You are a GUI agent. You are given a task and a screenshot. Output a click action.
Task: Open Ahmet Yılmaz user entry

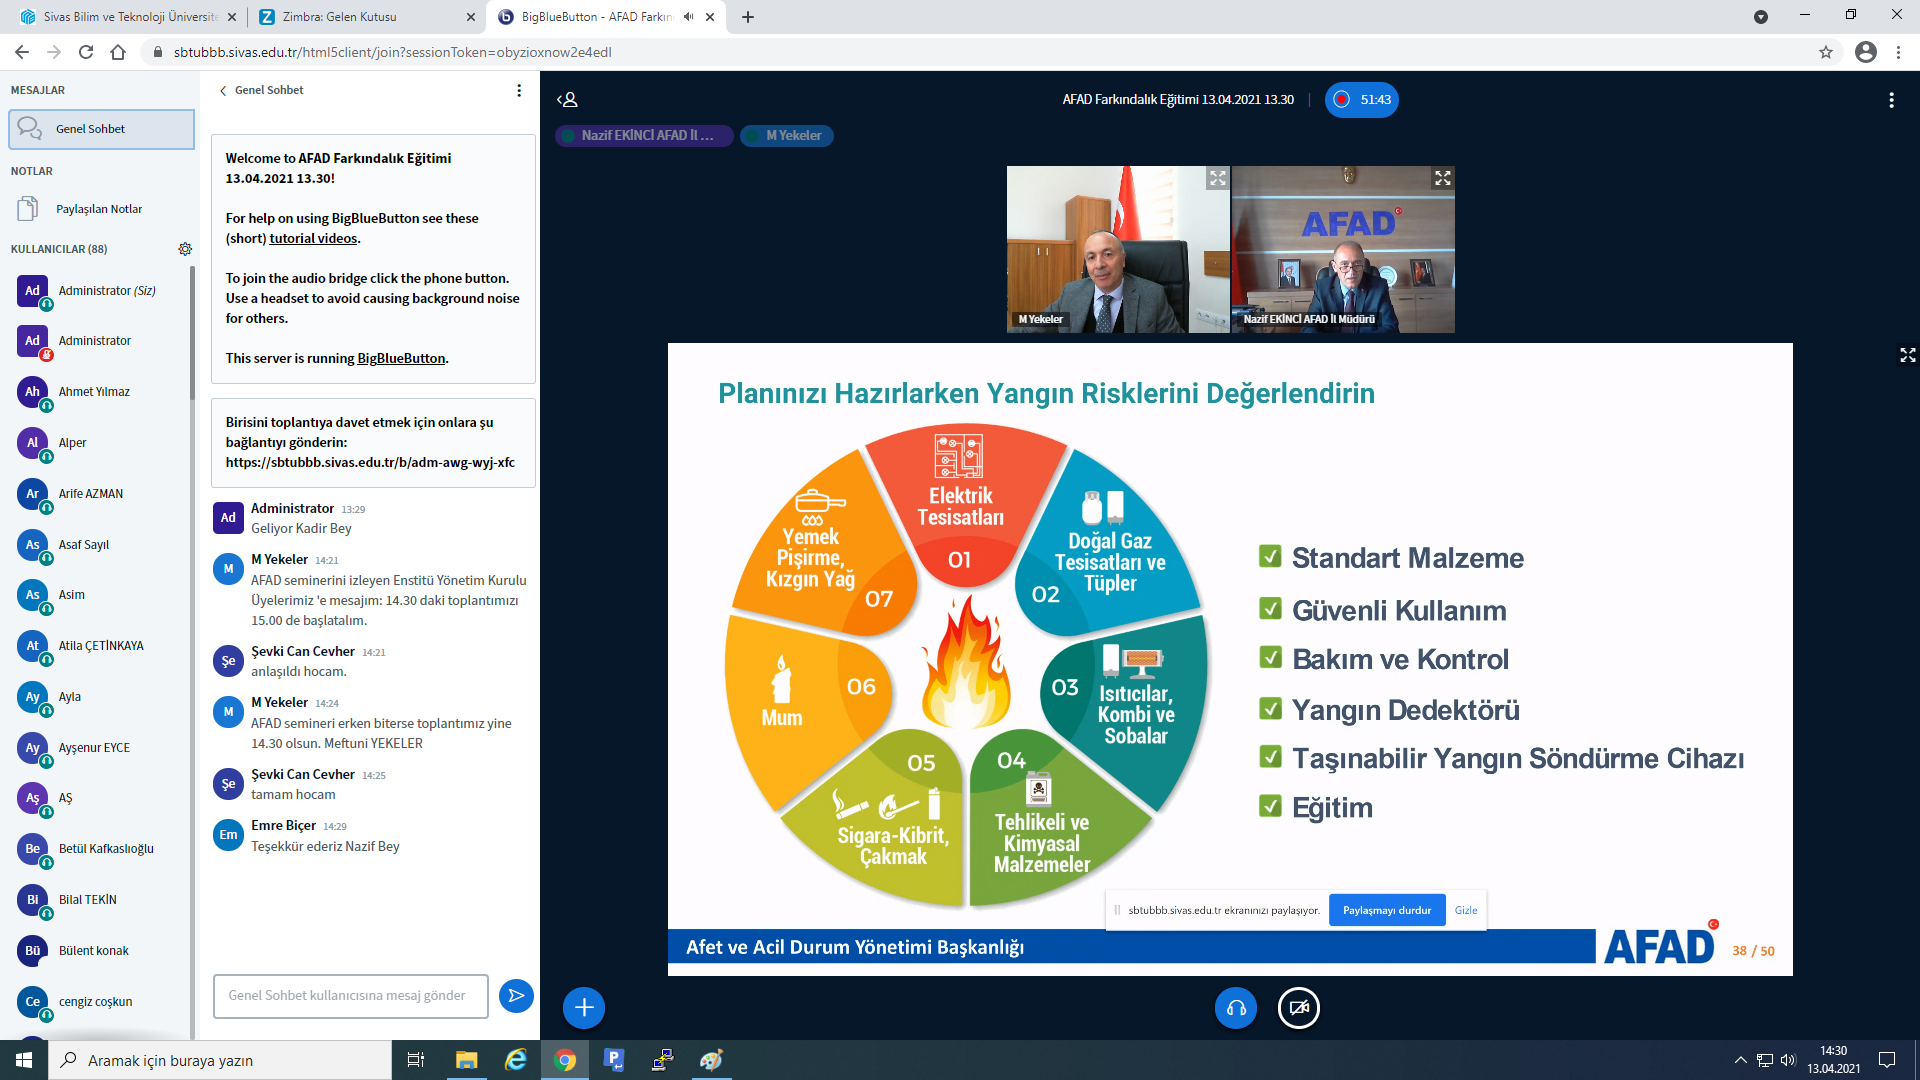pos(100,392)
